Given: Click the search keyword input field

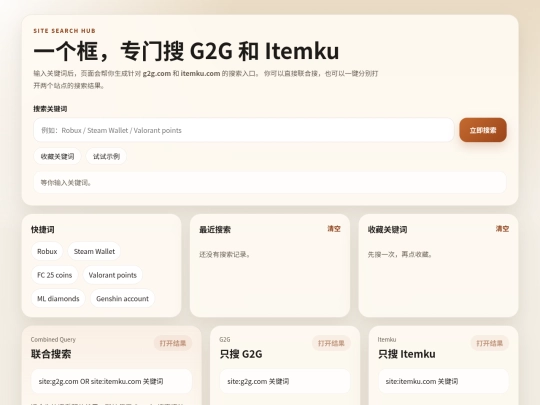Looking at the screenshot, I should click(243, 130).
